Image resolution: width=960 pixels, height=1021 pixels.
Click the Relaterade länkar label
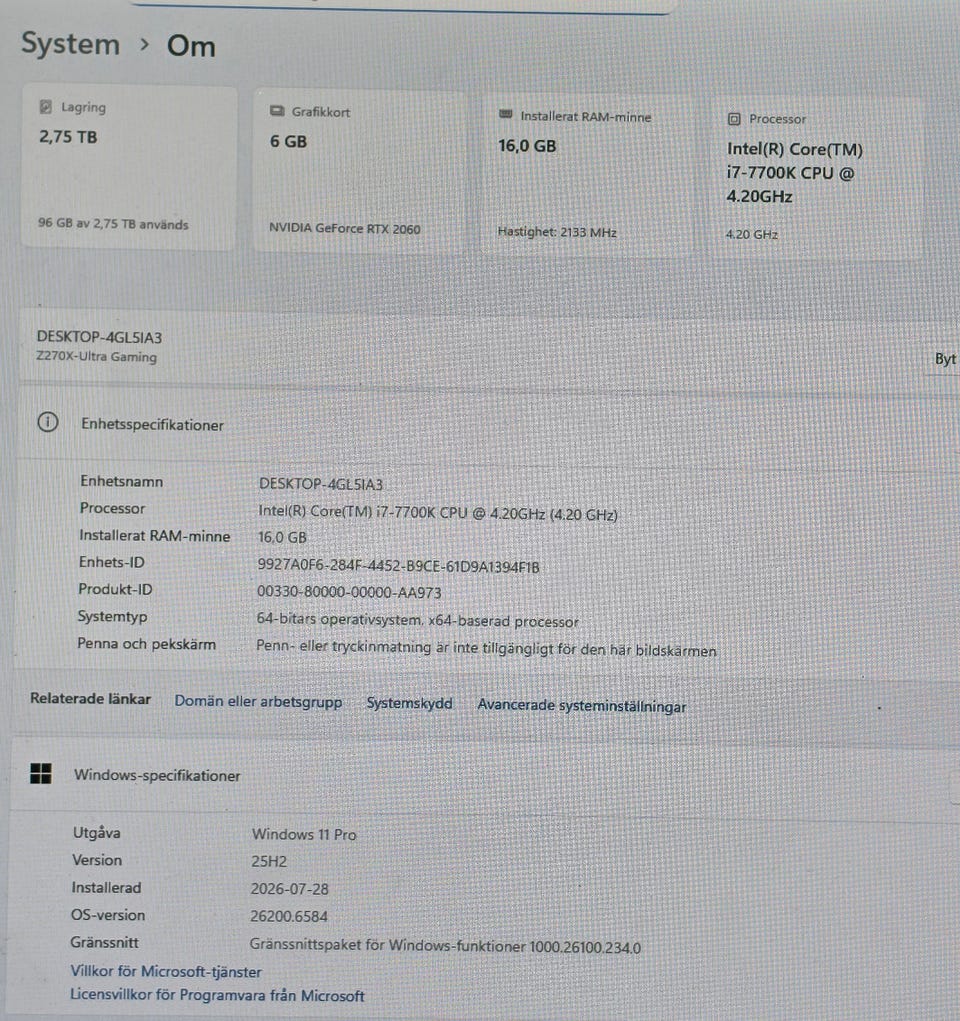(90, 699)
